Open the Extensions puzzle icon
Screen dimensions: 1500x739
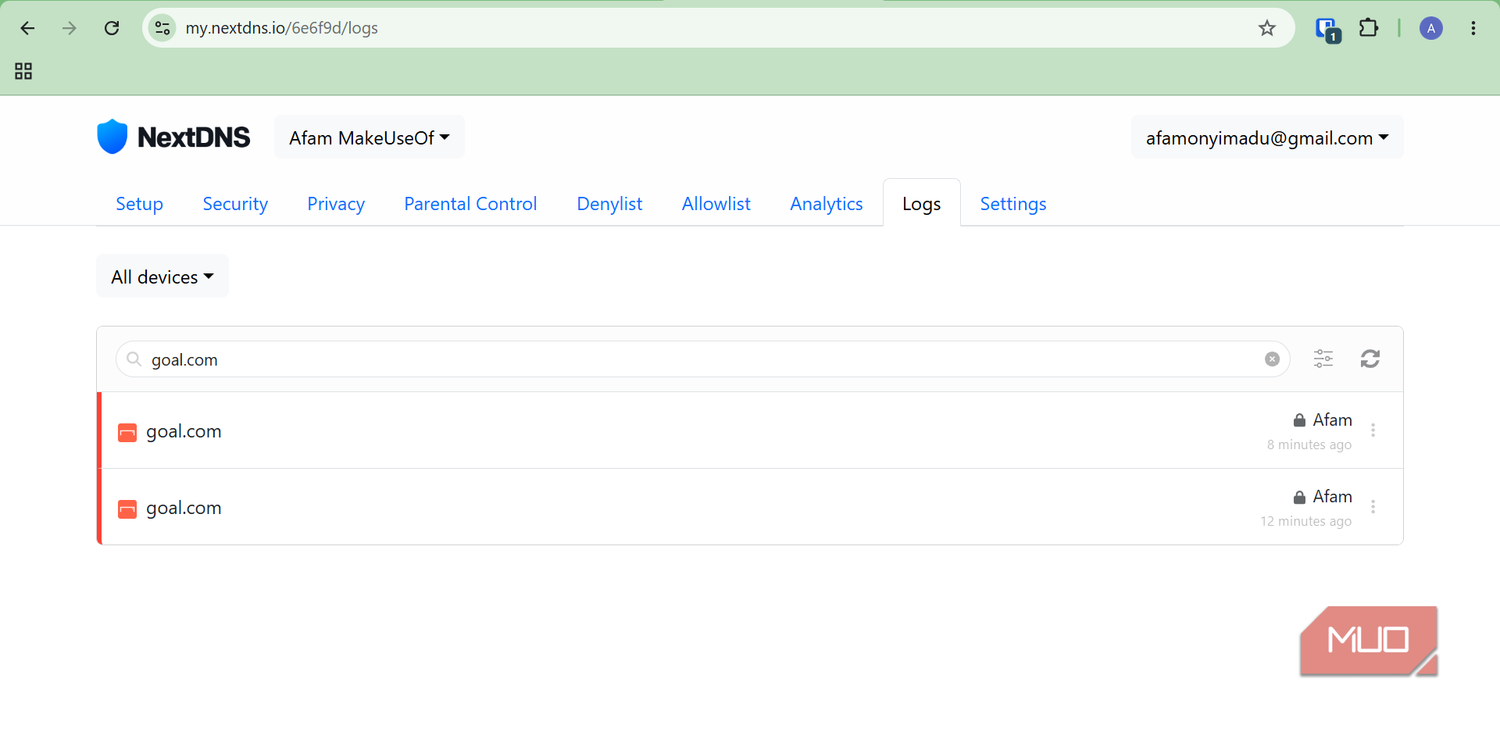(1369, 28)
